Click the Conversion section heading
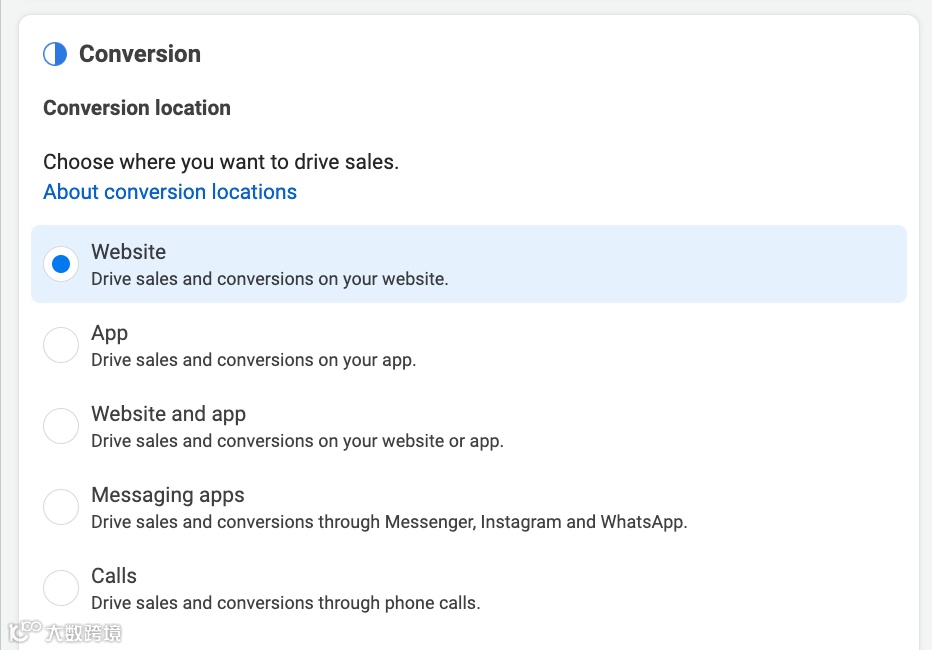The width and height of the screenshot is (932, 650). click(140, 54)
